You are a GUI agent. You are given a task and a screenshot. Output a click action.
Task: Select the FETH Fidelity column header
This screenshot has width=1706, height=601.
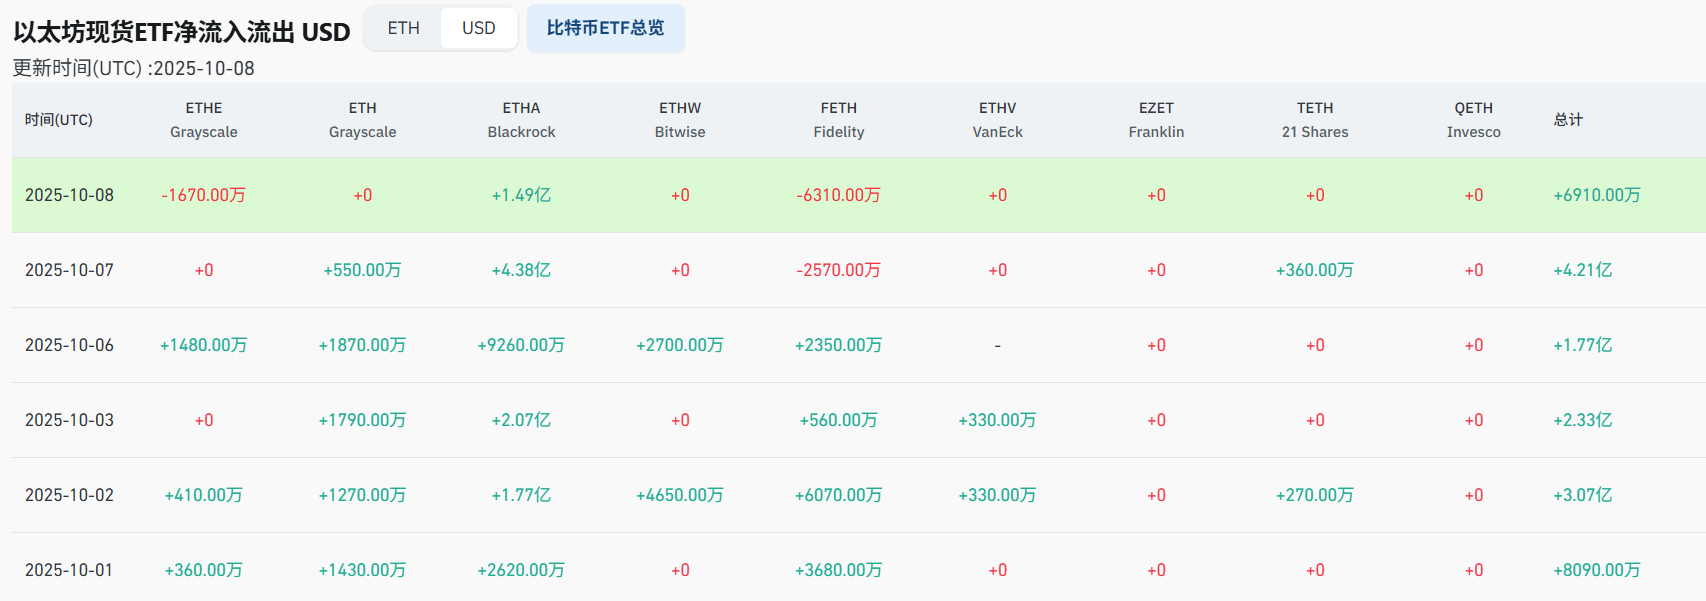pyautogui.click(x=838, y=120)
